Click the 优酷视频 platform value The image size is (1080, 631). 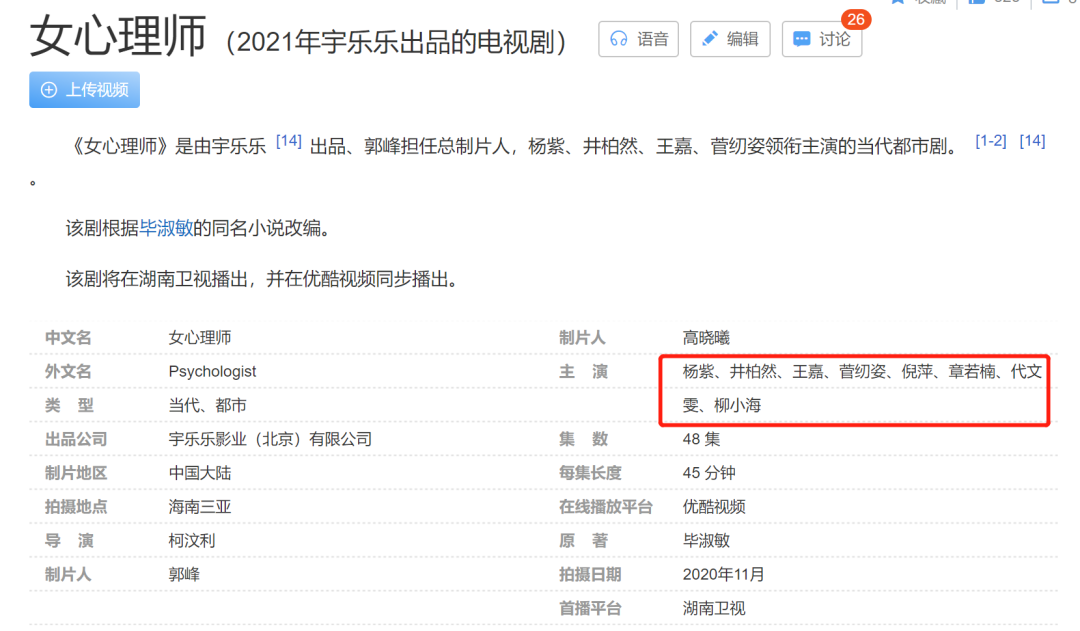coord(714,506)
